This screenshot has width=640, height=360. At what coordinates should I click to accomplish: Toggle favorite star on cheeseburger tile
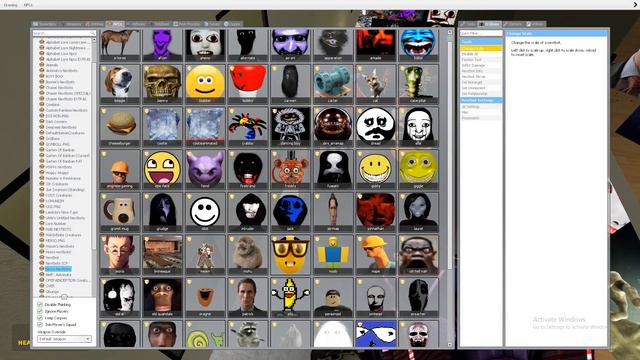coord(104,111)
